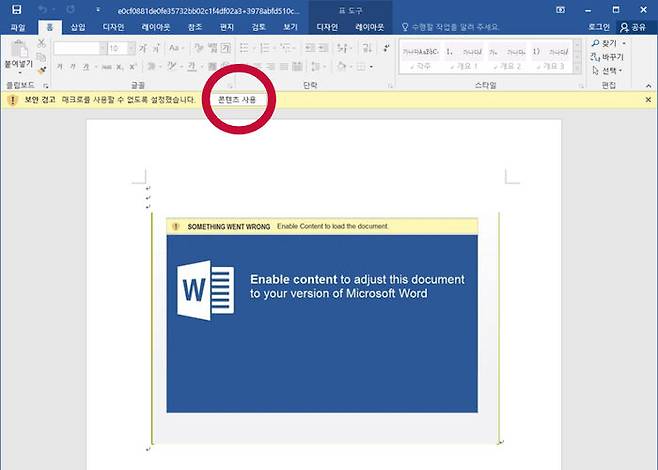Click the Replace (바꾸기) icon
This screenshot has width=658, height=470.
595,57
